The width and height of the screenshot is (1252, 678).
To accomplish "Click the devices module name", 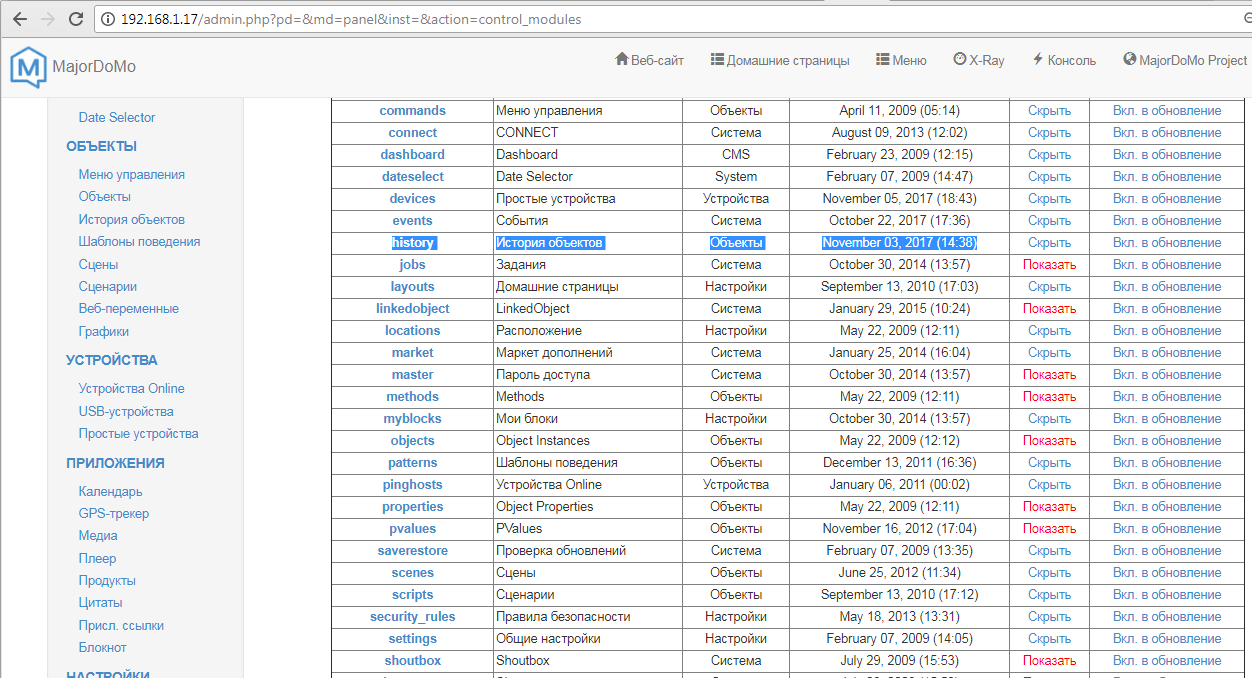I will (413, 198).
